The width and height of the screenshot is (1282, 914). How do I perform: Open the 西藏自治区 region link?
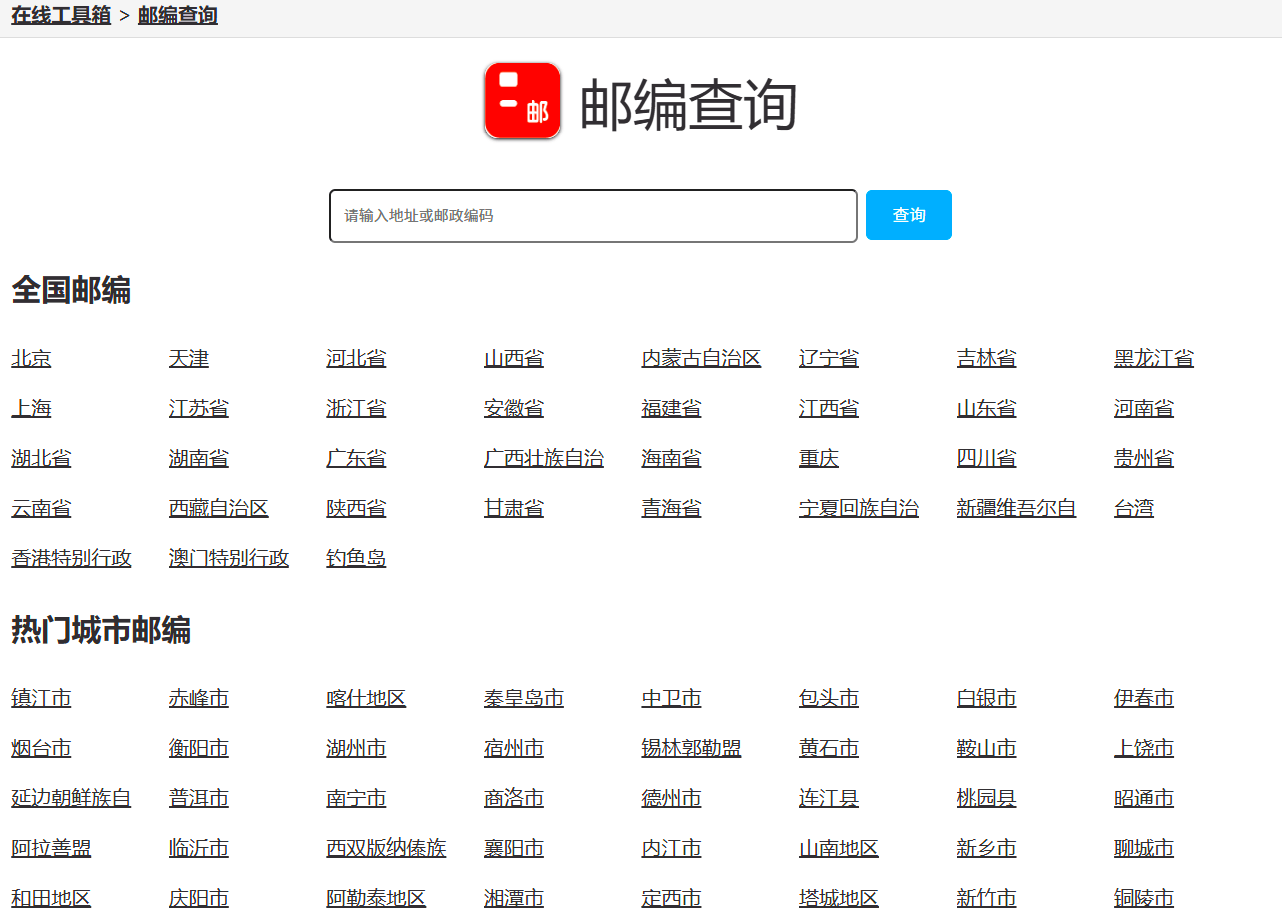coord(219,508)
